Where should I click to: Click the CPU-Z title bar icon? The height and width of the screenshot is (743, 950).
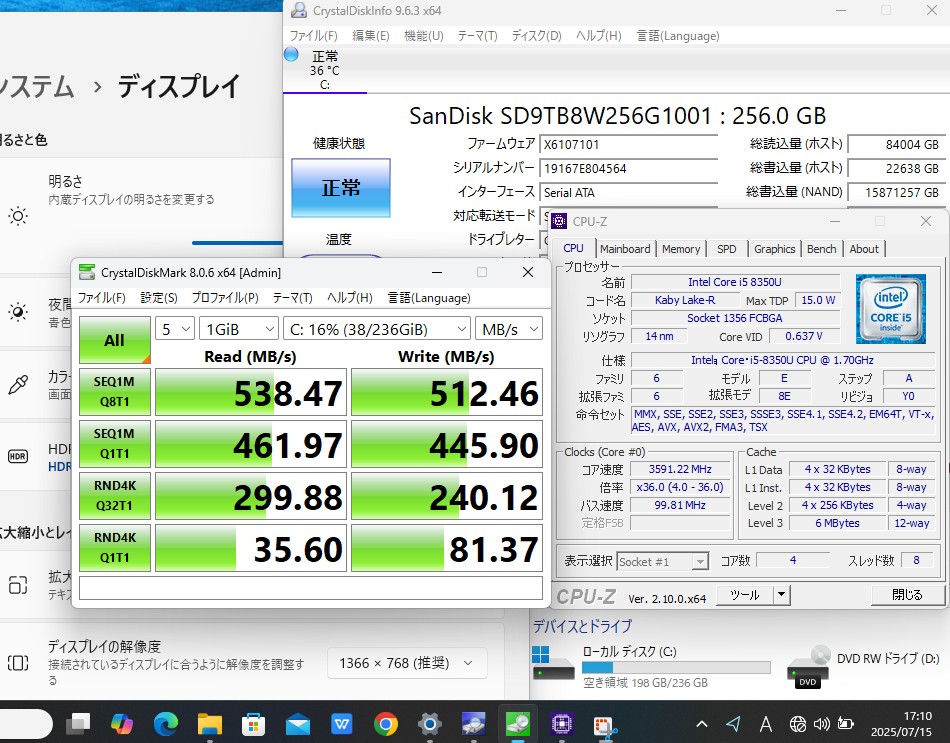[559, 221]
